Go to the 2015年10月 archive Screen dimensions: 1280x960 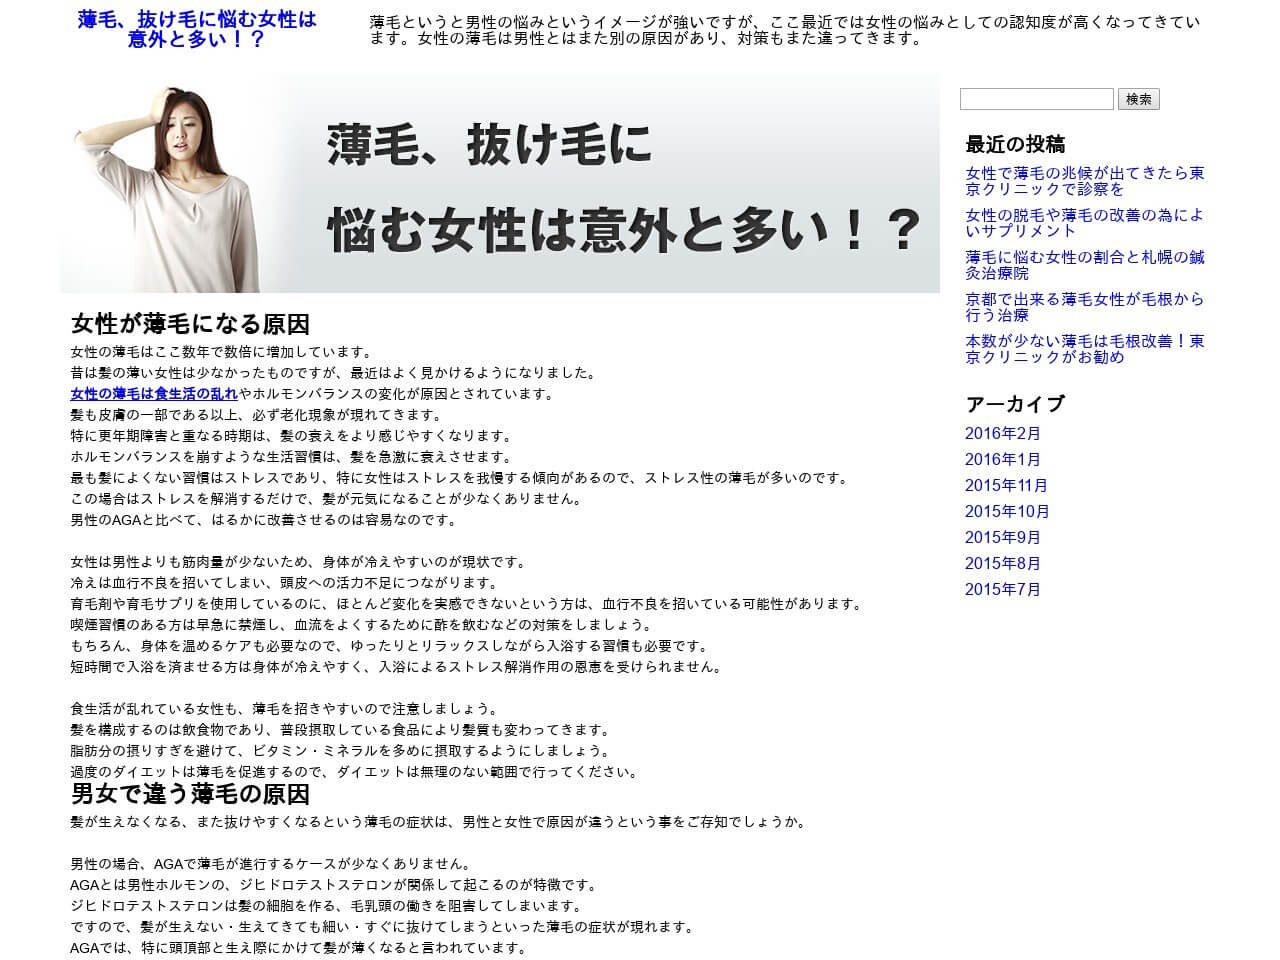(1006, 512)
